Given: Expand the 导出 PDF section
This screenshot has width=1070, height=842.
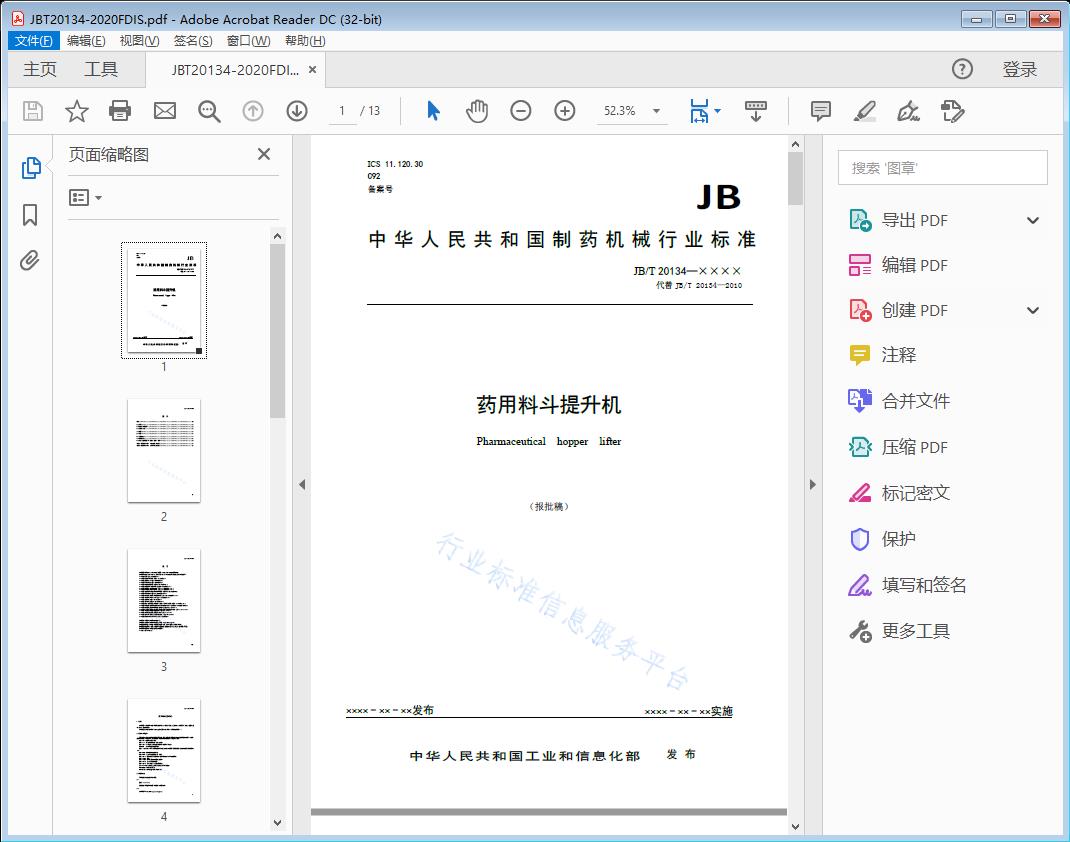Looking at the screenshot, I should 1033,221.
